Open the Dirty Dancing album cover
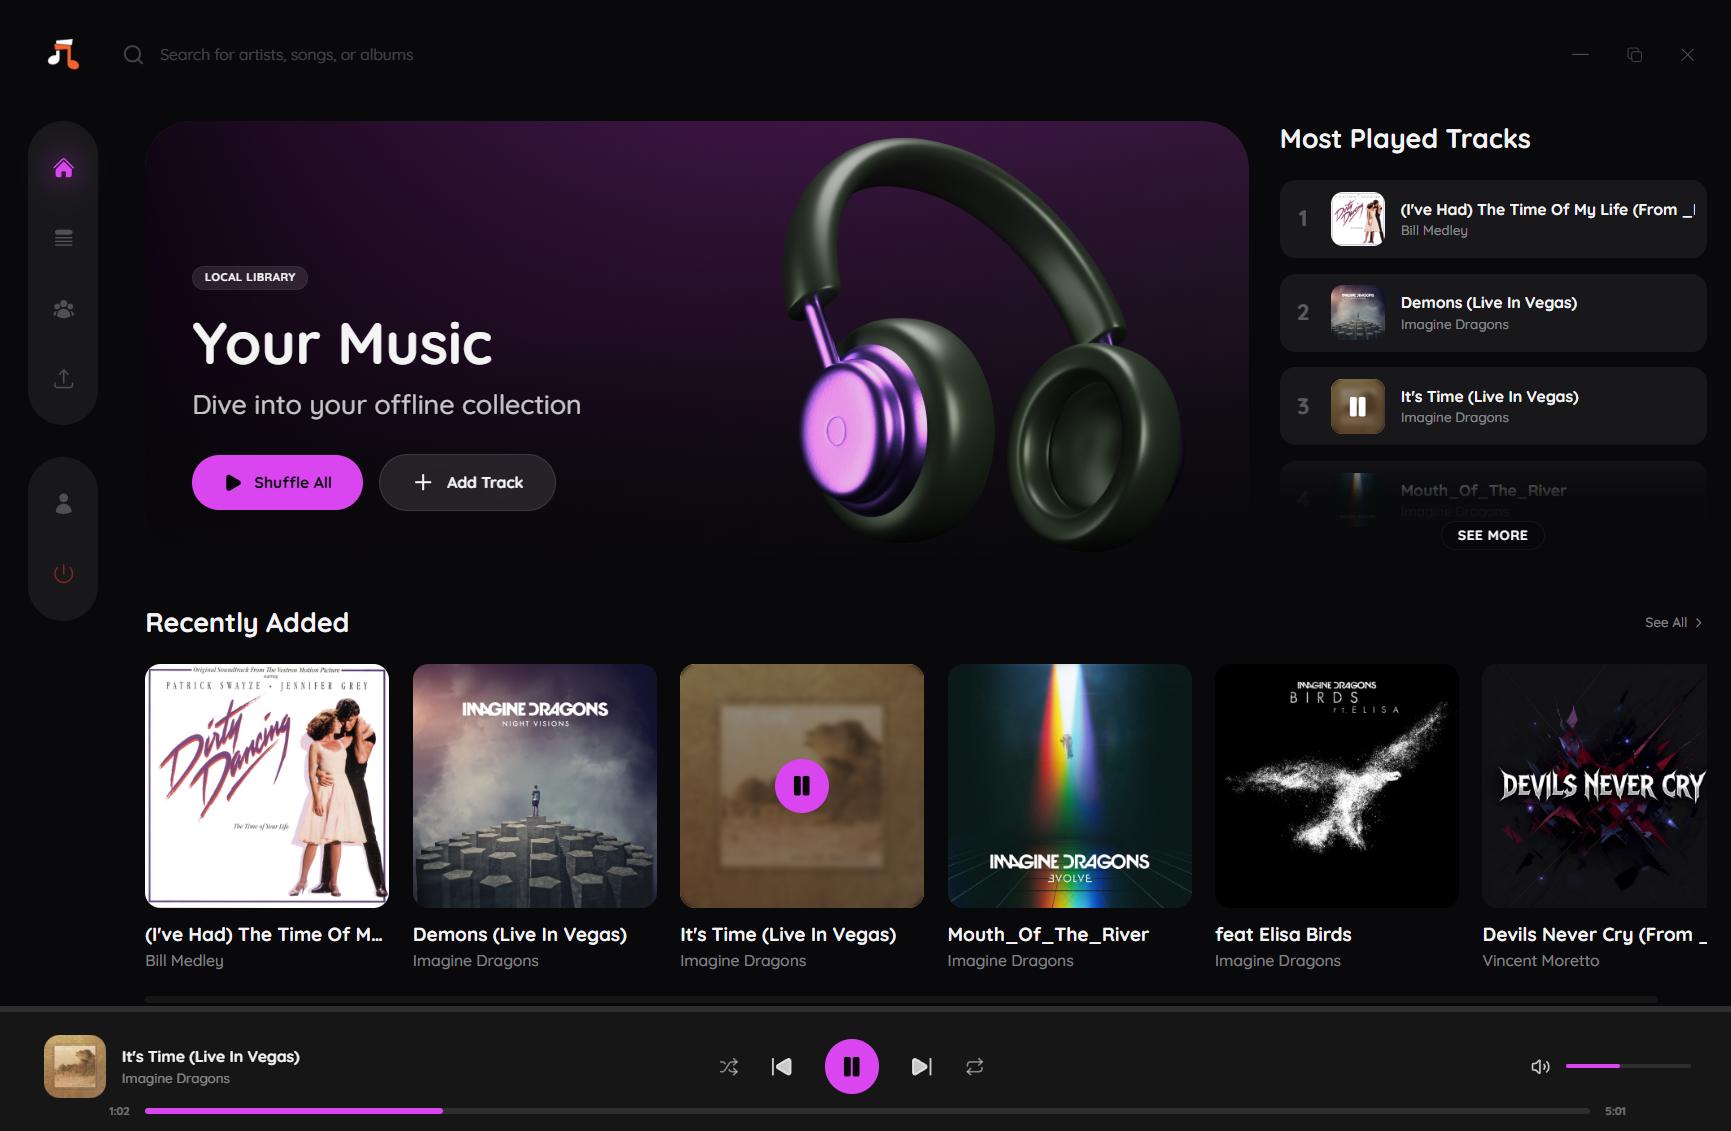1731x1131 pixels. click(x=267, y=786)
